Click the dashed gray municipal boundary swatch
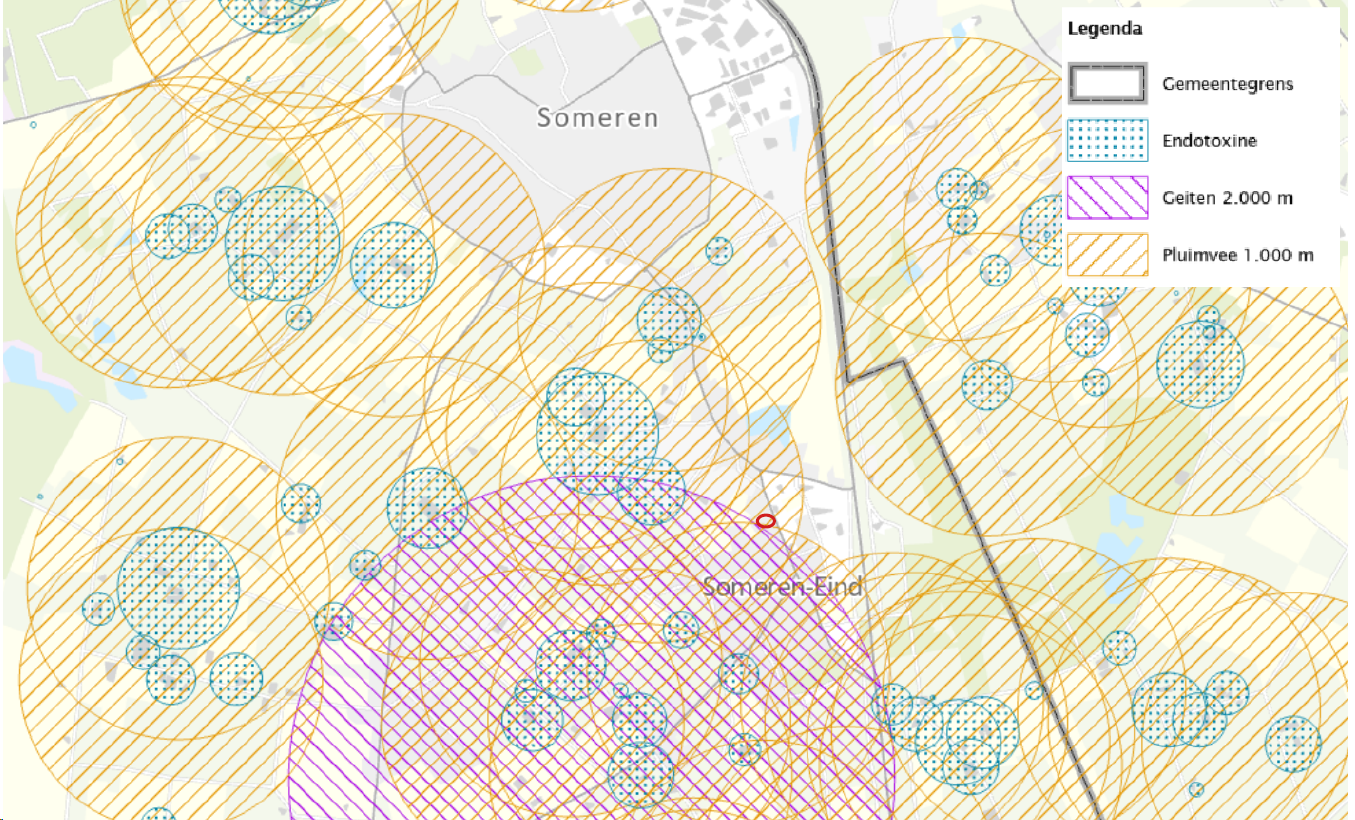The height and width of the screenshot is (820, 1355). [x=1107, y=83]
